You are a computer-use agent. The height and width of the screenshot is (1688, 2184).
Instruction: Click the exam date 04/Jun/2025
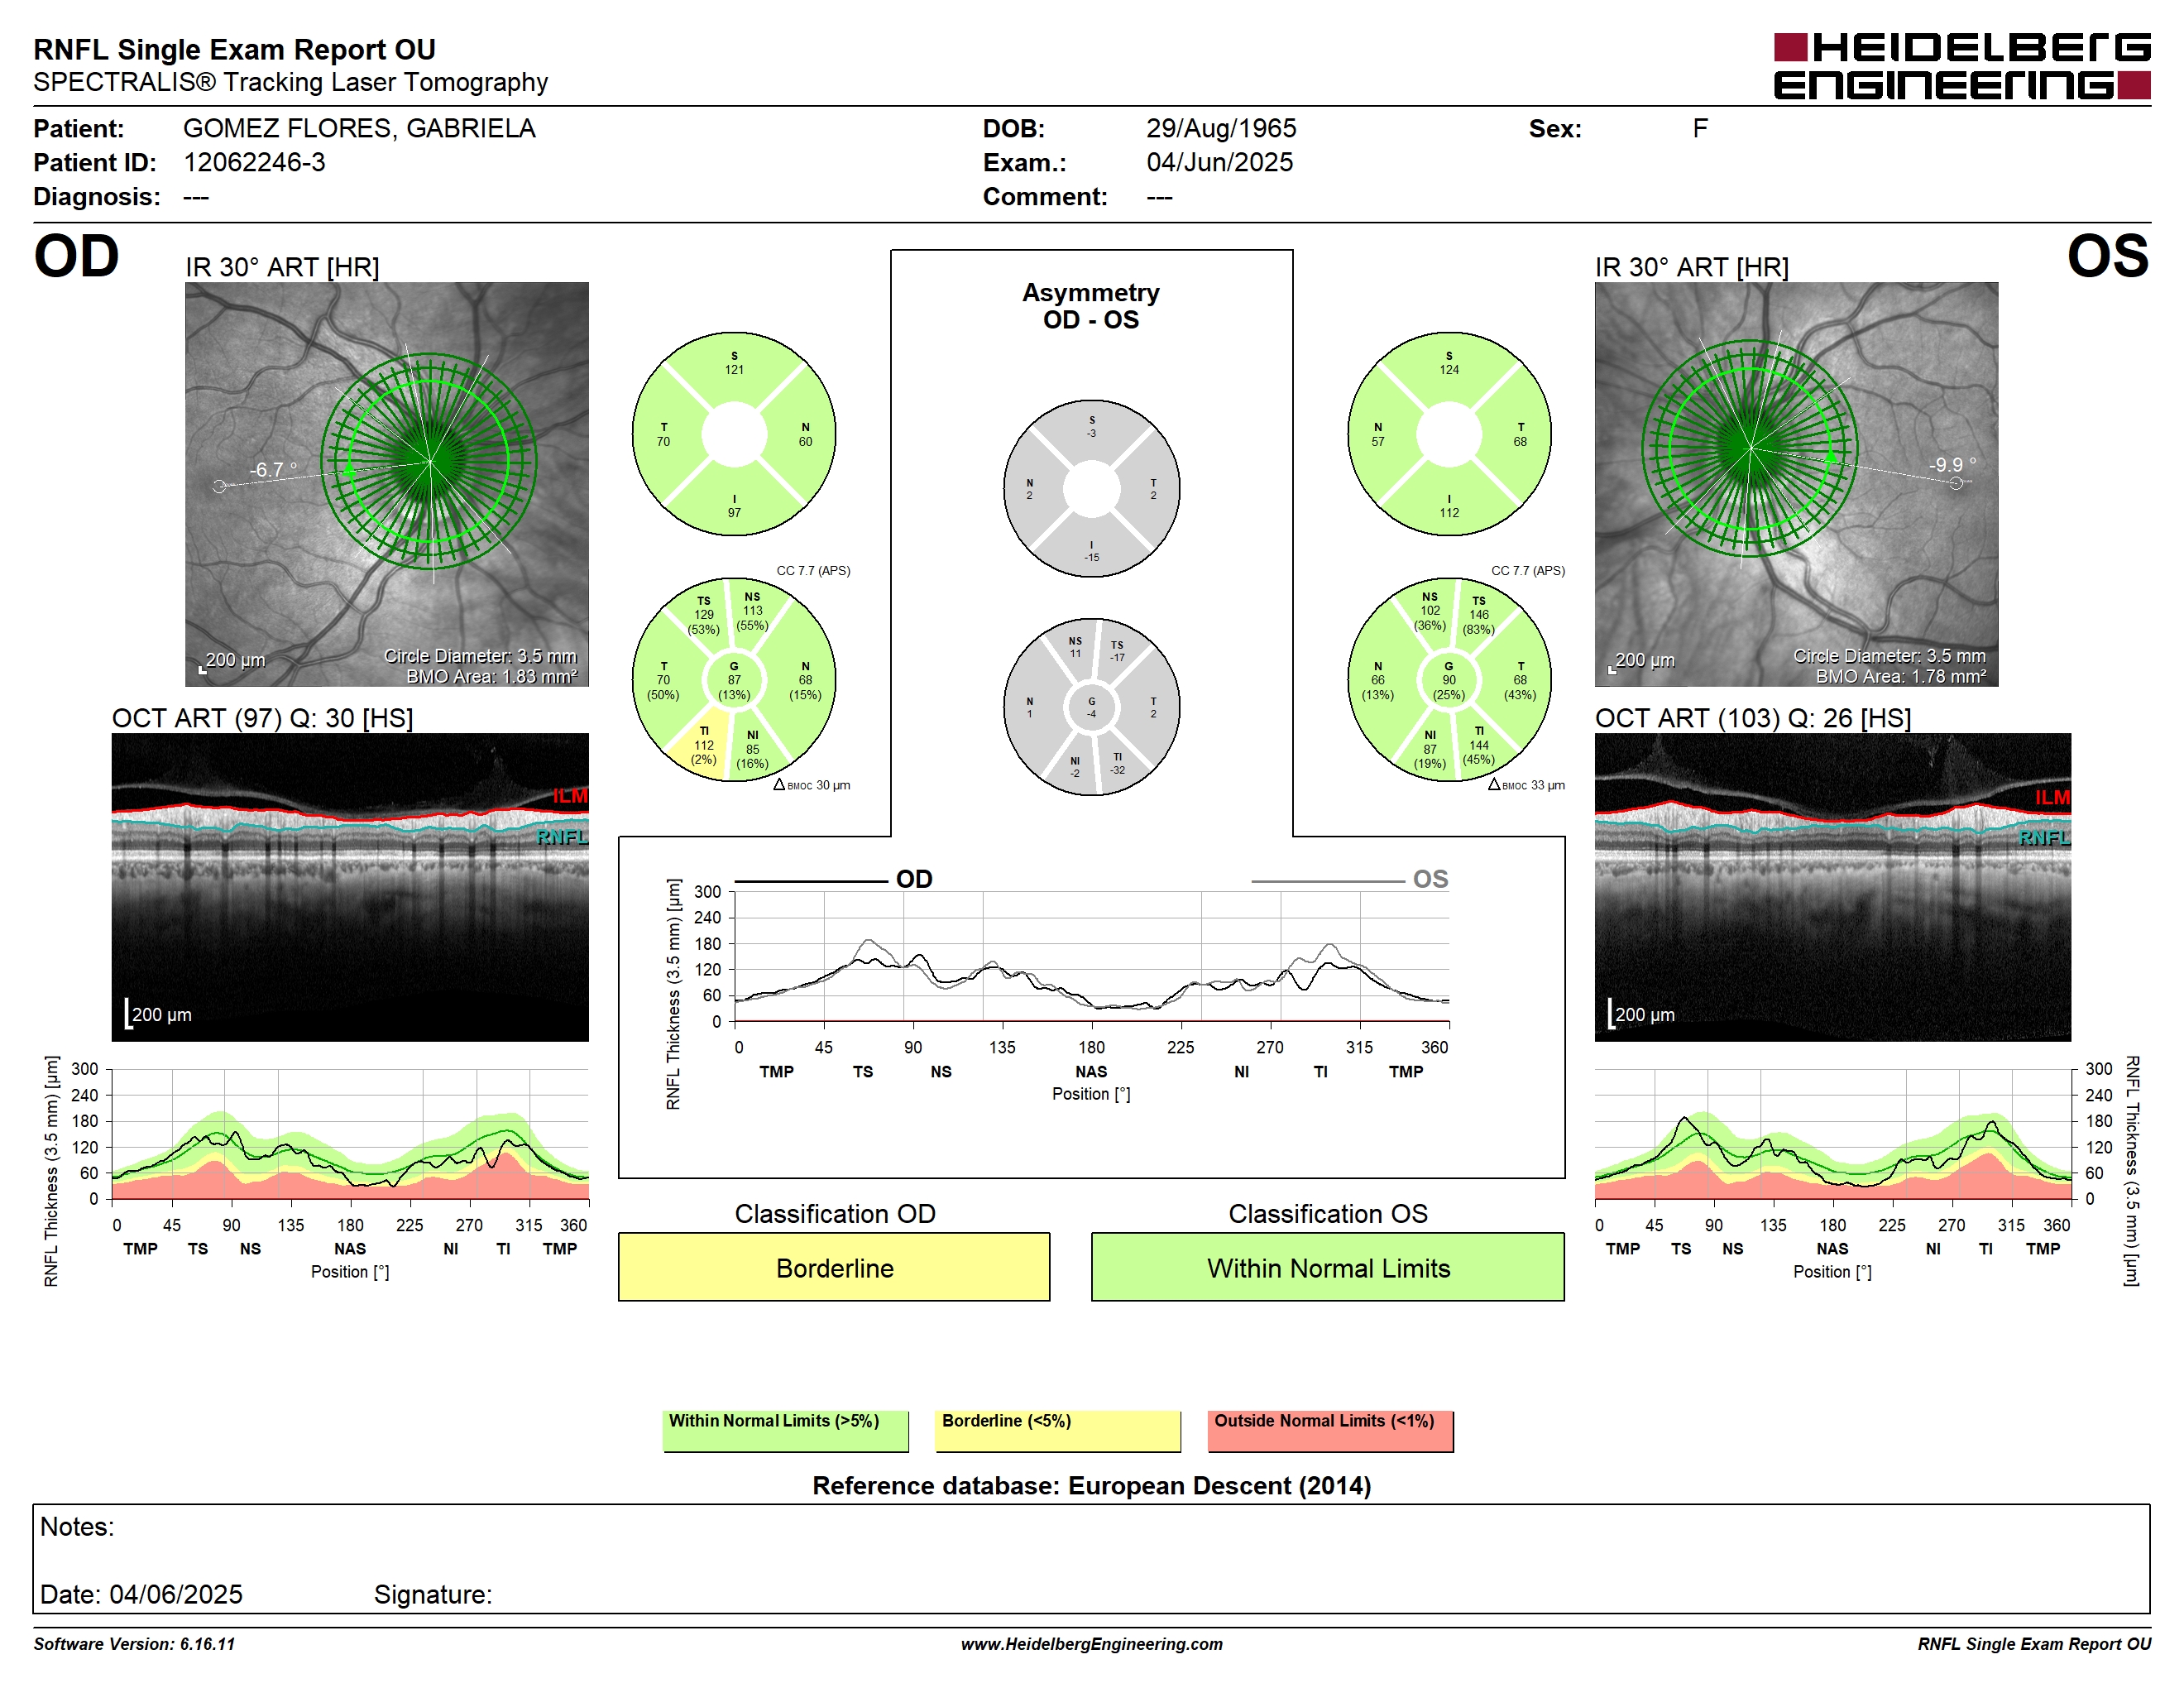coord(1219,162)
